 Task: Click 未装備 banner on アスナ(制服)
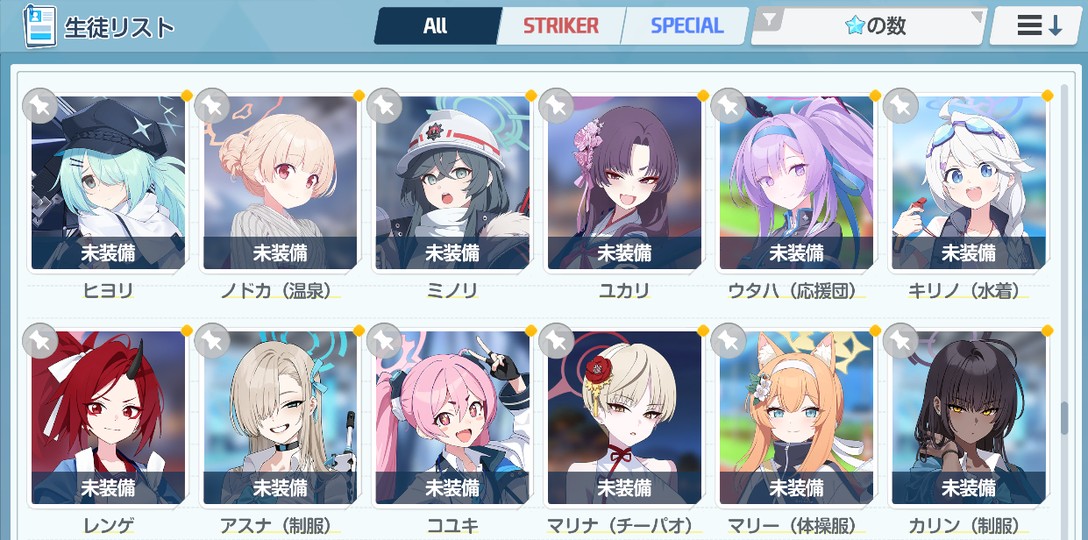pyautogui.click(x=280, y=487)
